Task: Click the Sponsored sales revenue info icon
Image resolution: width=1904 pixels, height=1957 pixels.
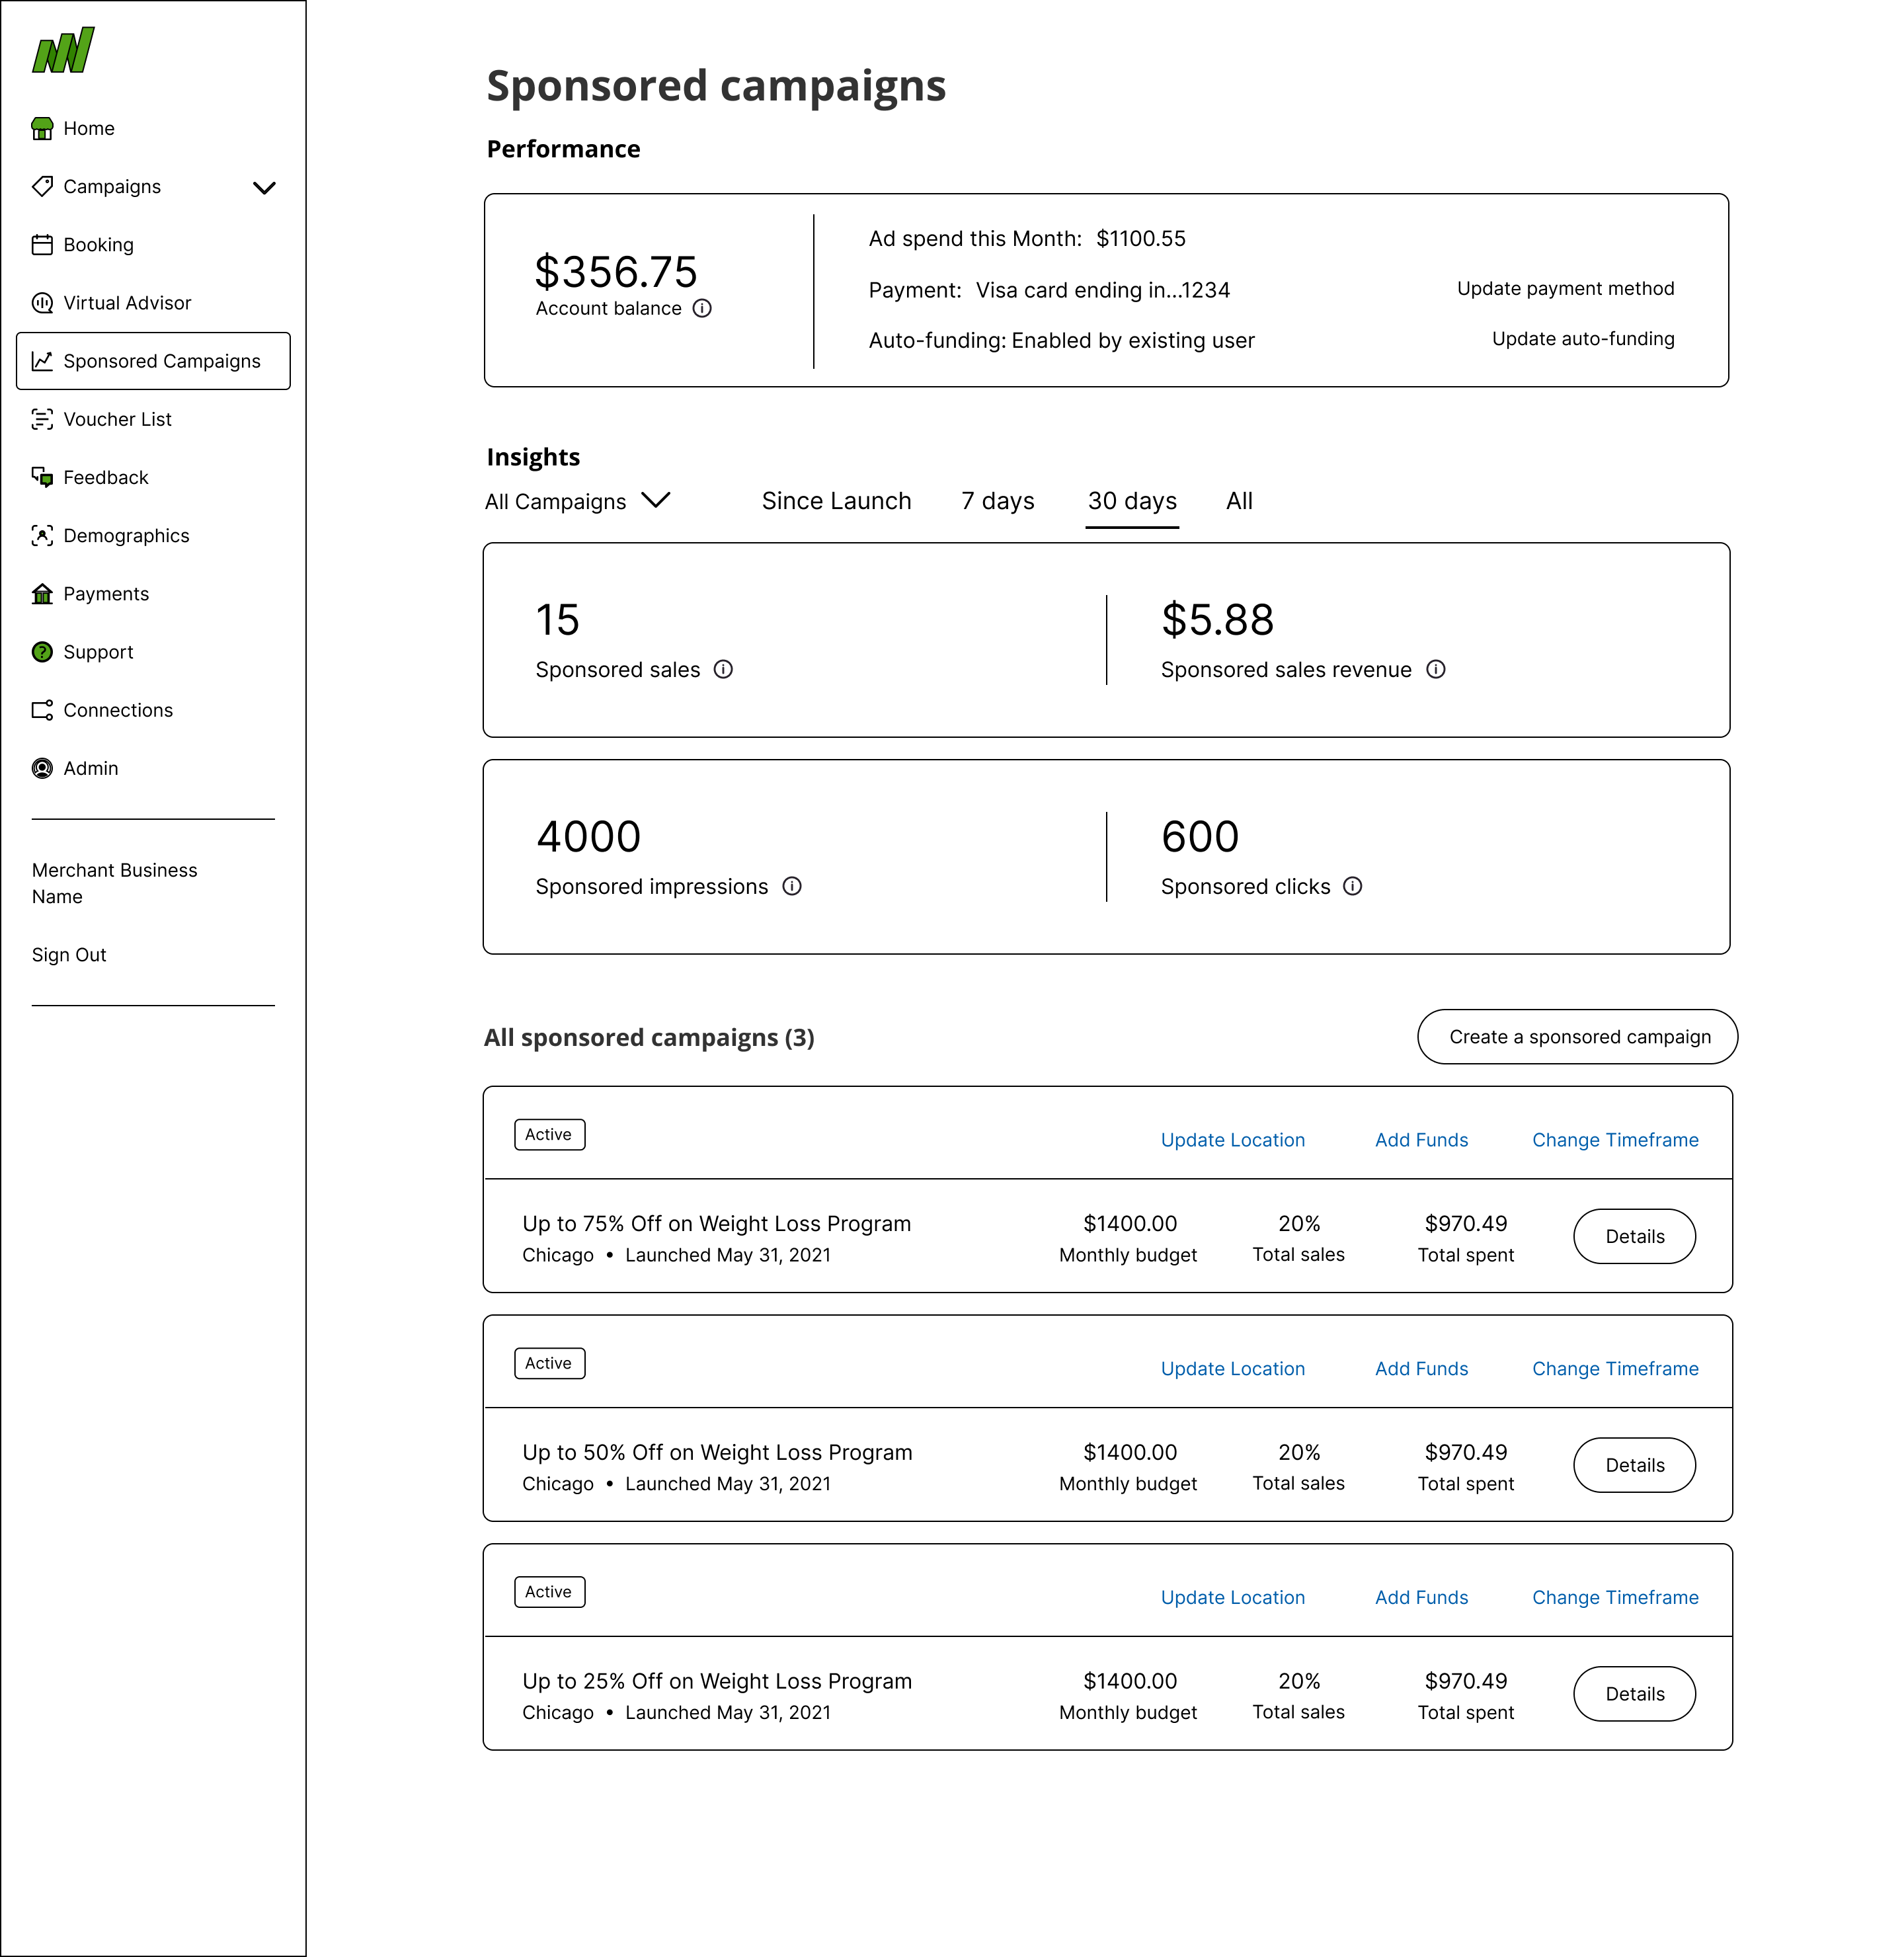Action: 1435,669
